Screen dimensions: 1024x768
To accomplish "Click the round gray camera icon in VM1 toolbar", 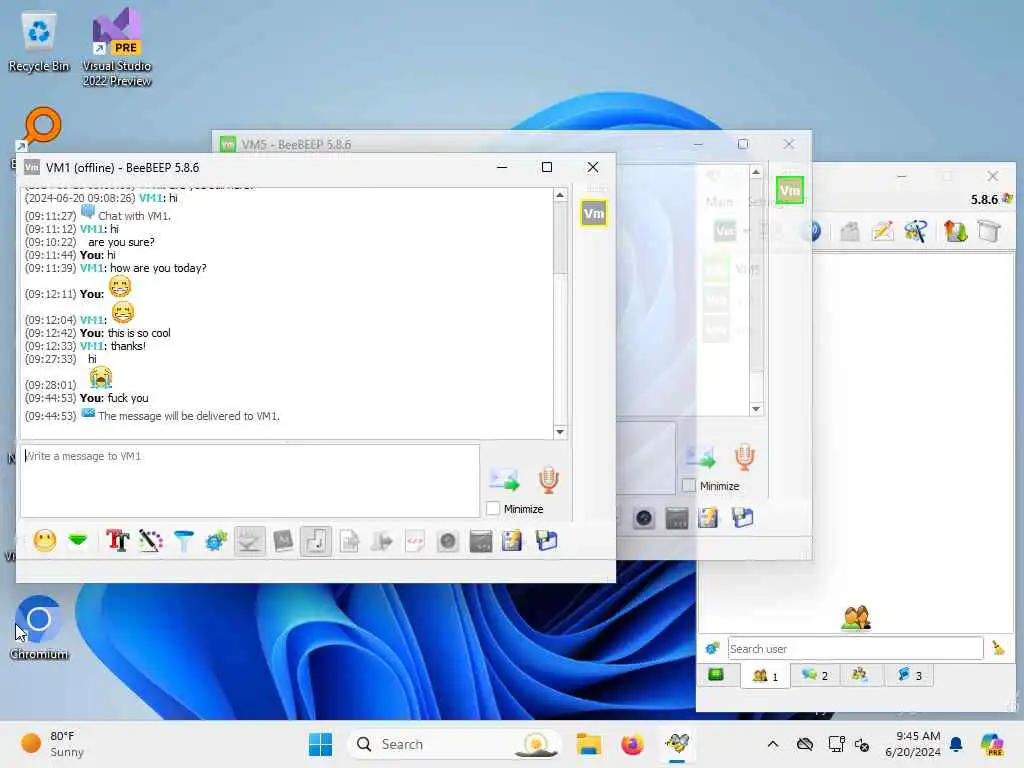I will (448, 541).
